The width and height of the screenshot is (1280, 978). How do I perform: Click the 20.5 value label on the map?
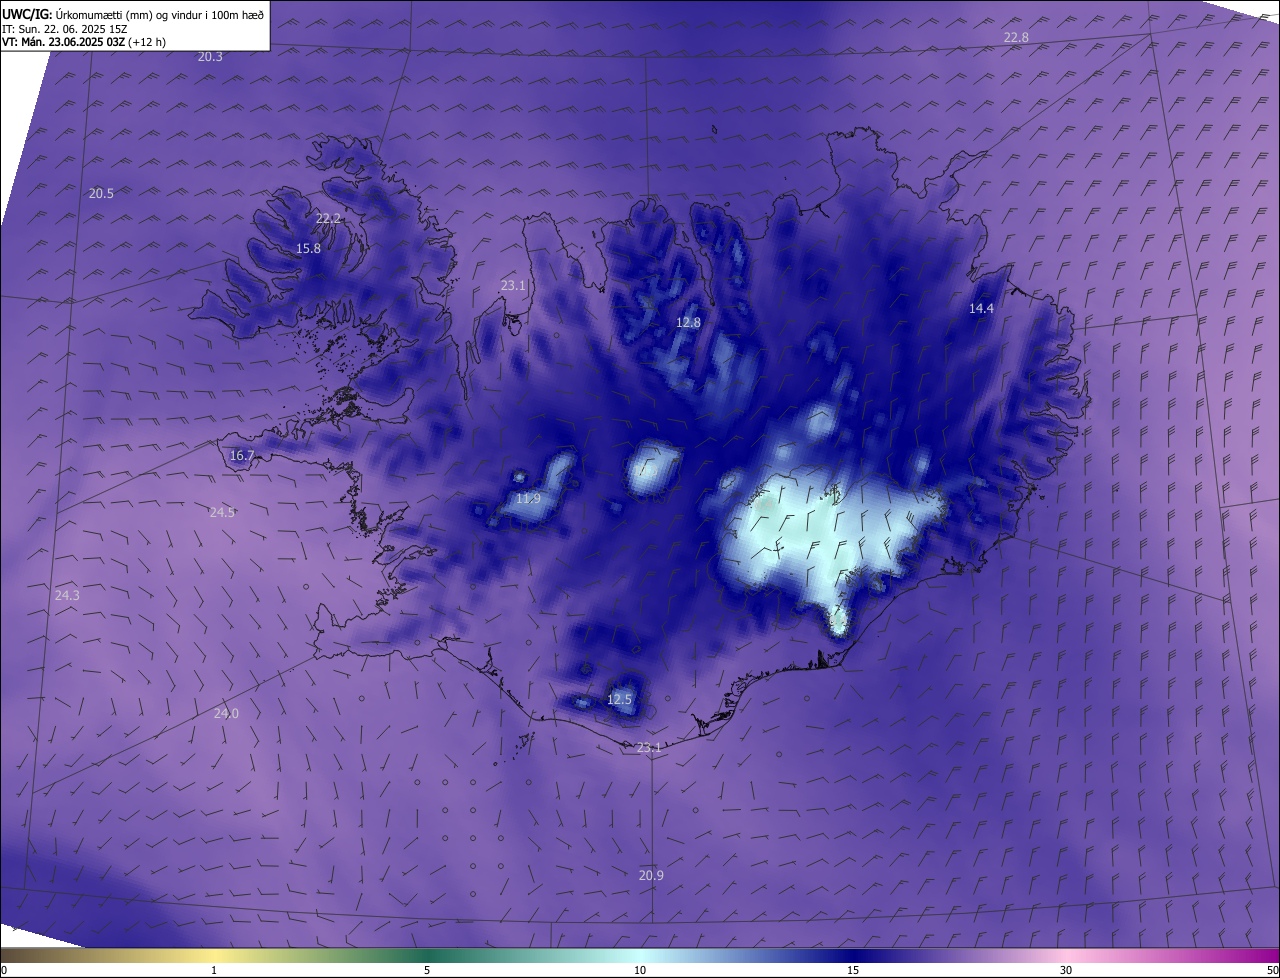point(101,193)
